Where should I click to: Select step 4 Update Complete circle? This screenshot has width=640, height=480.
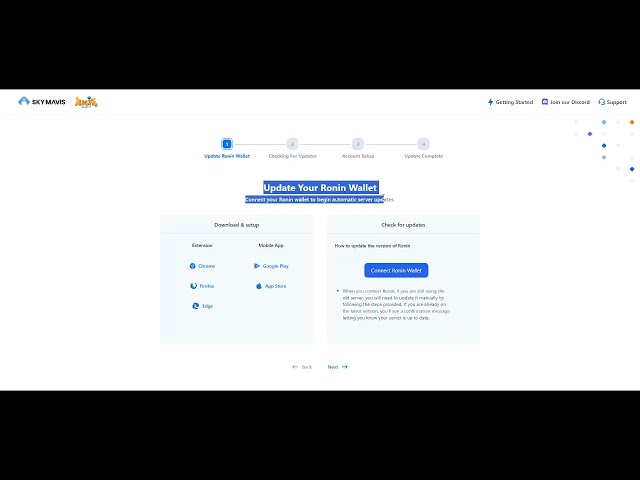click(x=424, y=144)
